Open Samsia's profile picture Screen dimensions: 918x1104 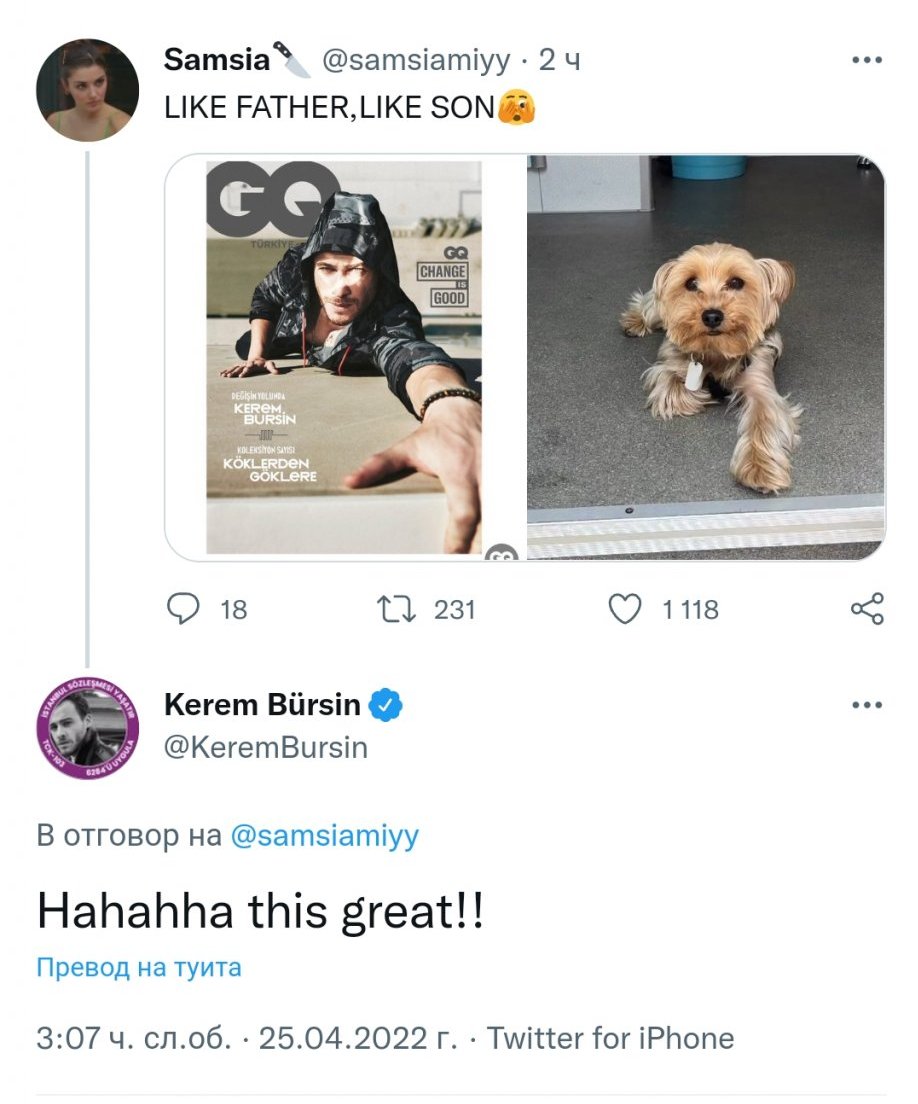(87, 90)
